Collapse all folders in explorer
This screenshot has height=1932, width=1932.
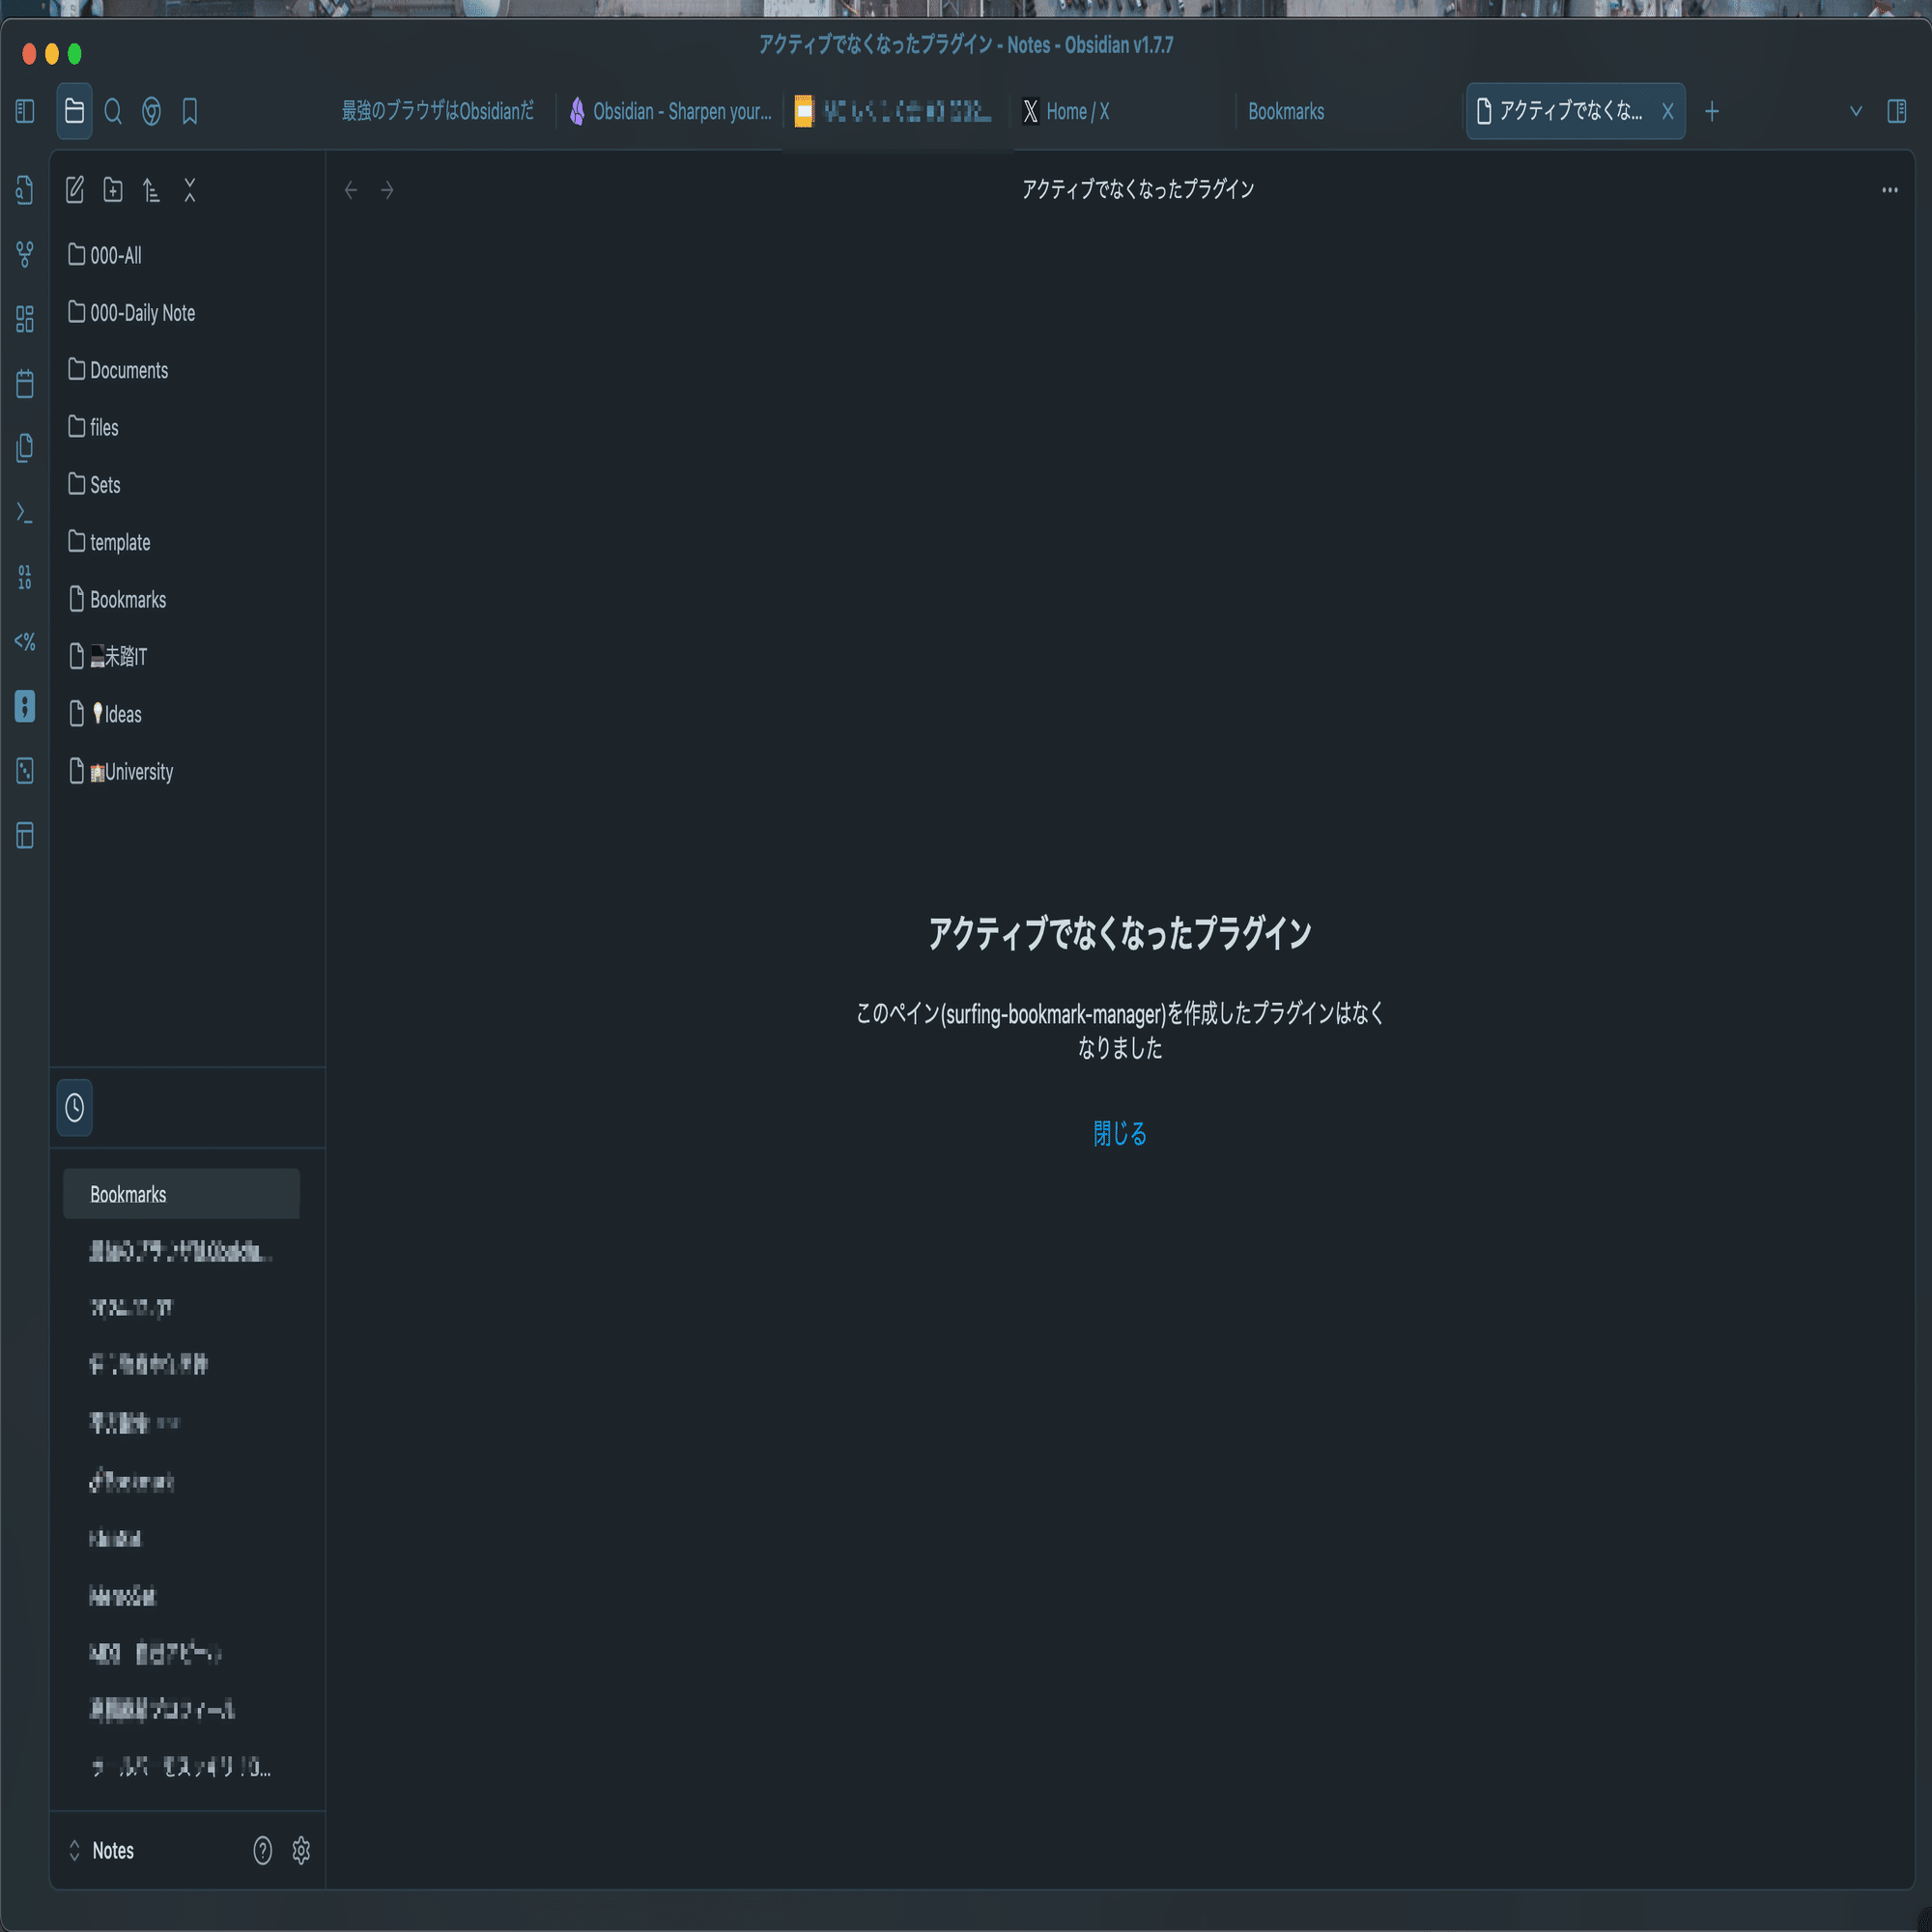point(190,190)
